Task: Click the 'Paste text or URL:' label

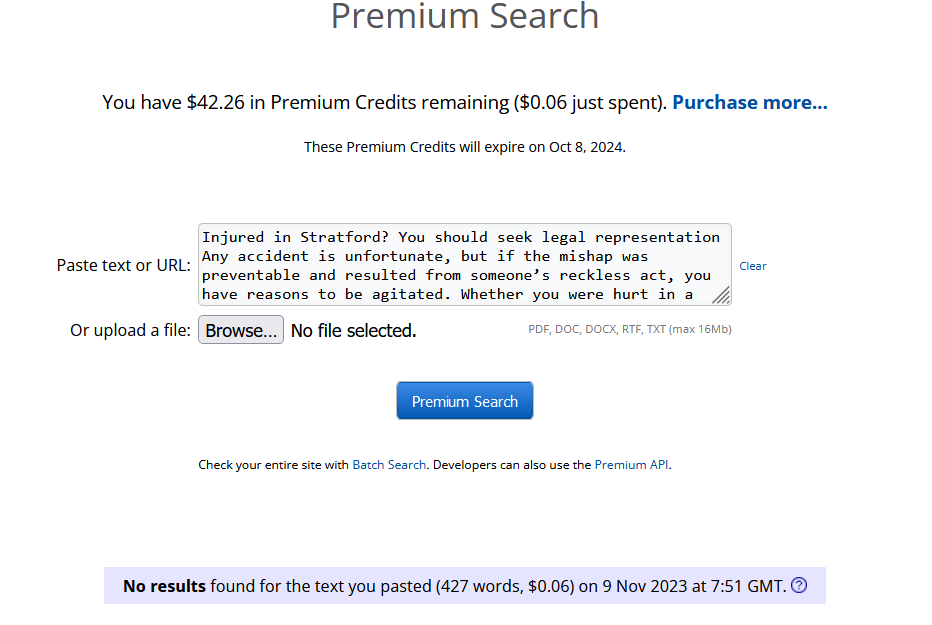Action: [123, 265]
